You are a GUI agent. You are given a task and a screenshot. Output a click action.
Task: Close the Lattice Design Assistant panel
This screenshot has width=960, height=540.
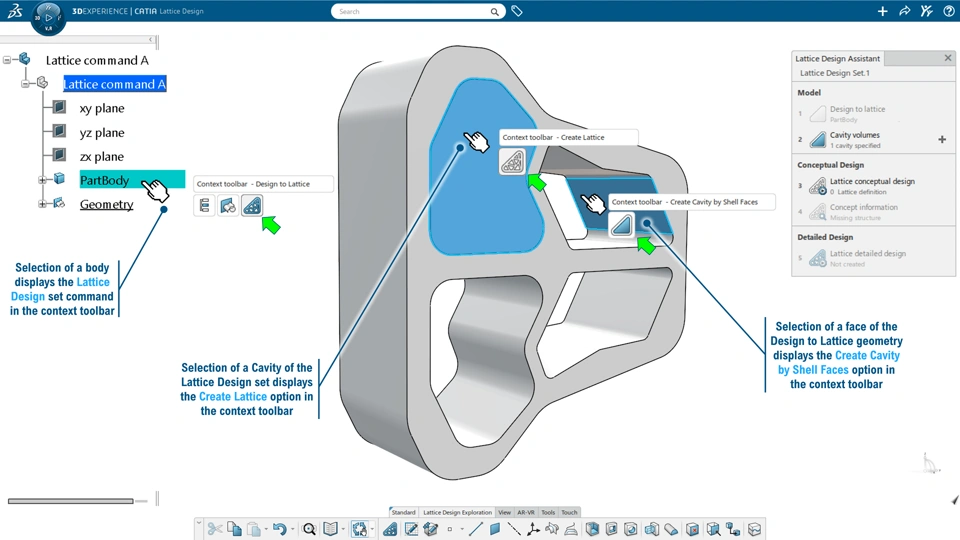948,58
